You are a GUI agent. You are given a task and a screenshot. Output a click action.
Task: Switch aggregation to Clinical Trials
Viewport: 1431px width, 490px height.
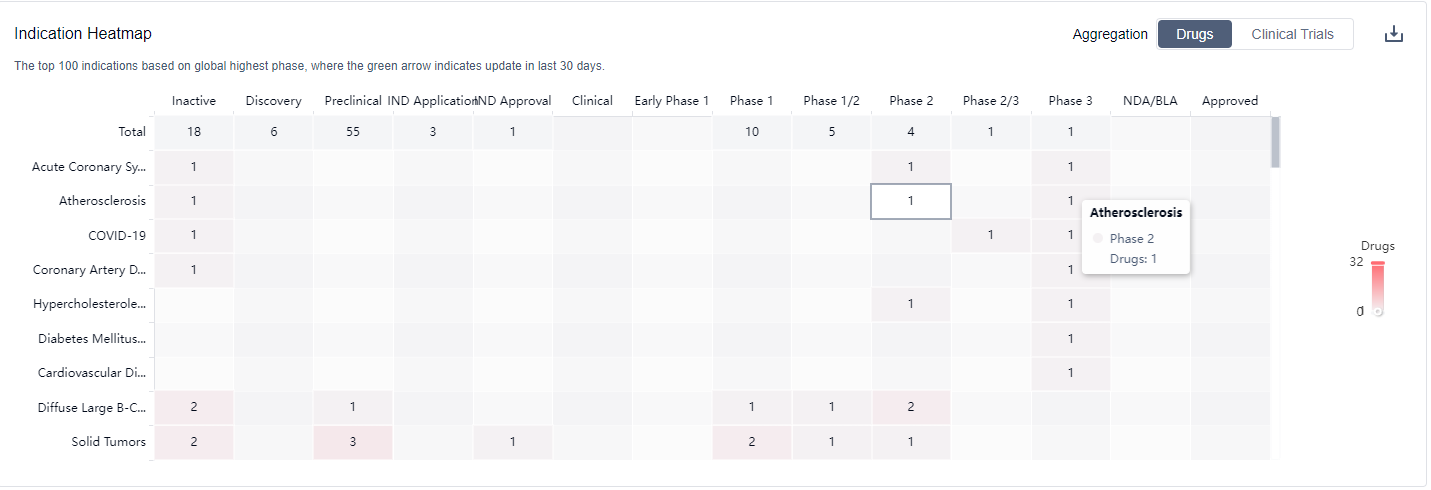1292,34
